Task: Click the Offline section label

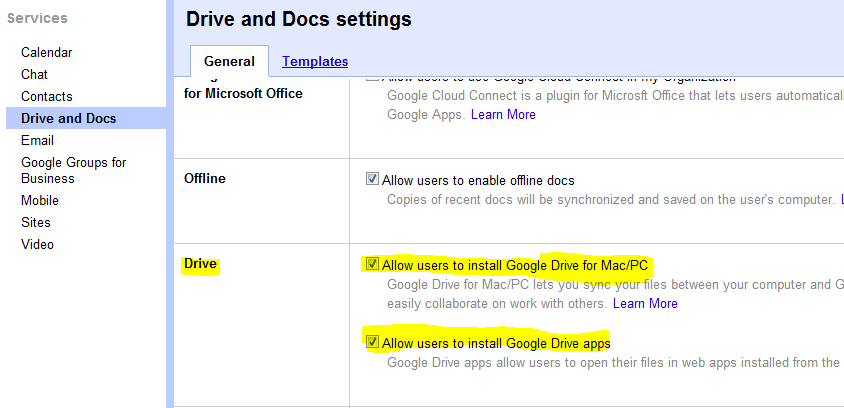Action: click(205, 178)
